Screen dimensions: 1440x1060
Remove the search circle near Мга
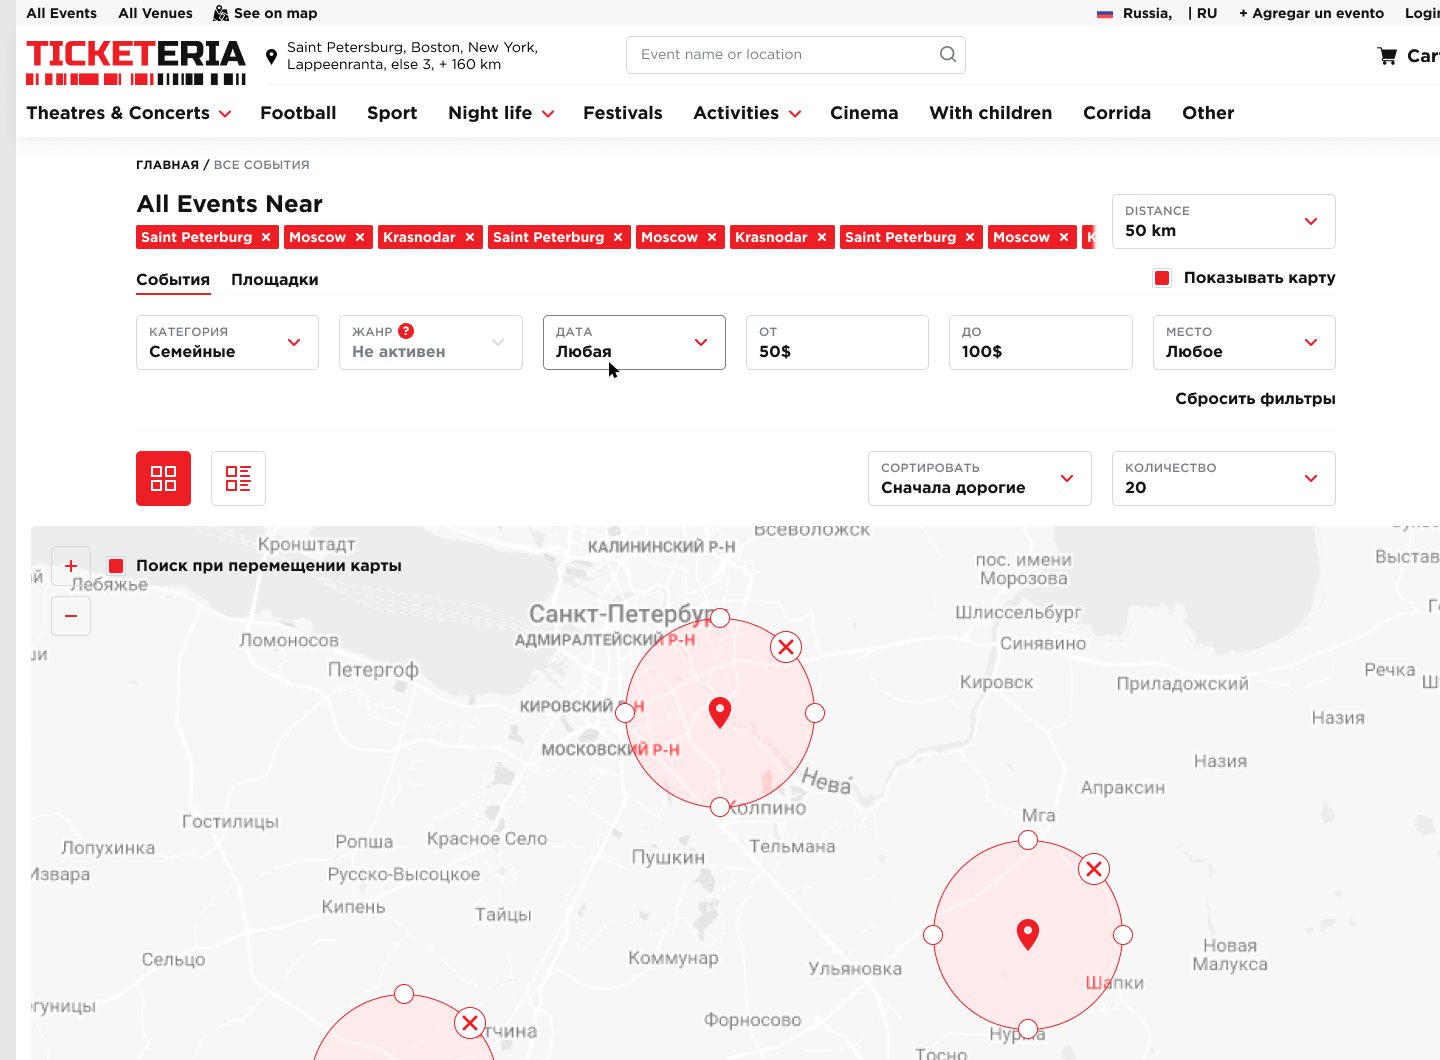[1094, 869]
